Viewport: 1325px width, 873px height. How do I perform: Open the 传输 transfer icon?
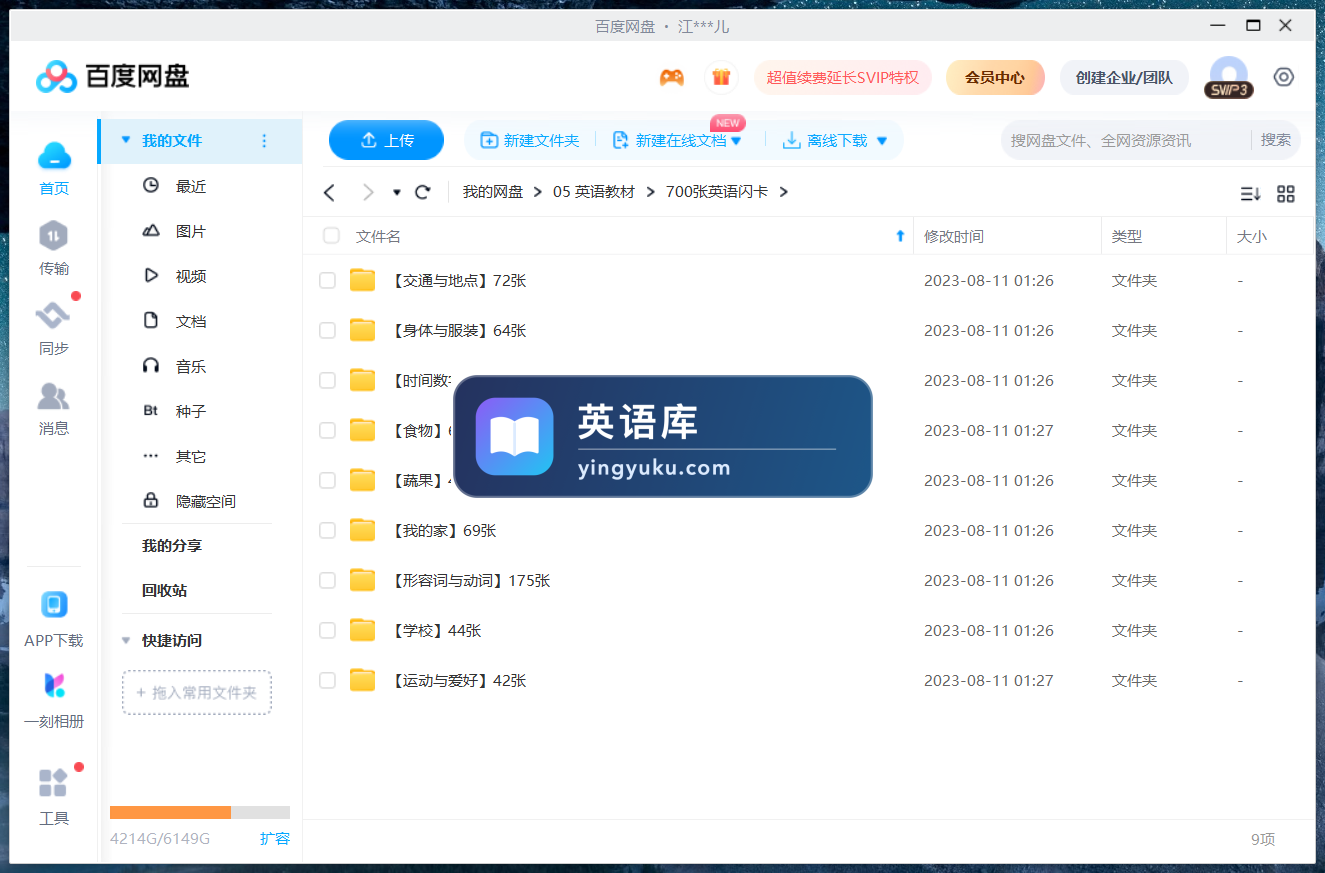tap(54, 236)
